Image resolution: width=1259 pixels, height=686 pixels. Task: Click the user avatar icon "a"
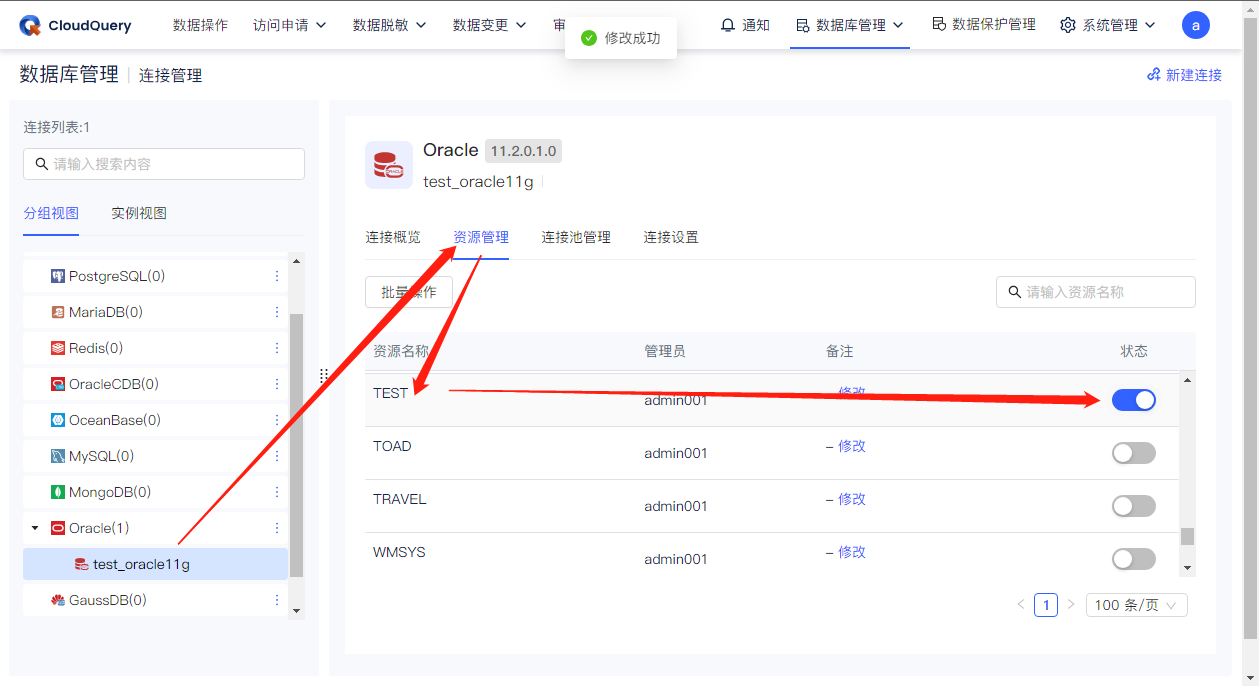[1195, 25]
